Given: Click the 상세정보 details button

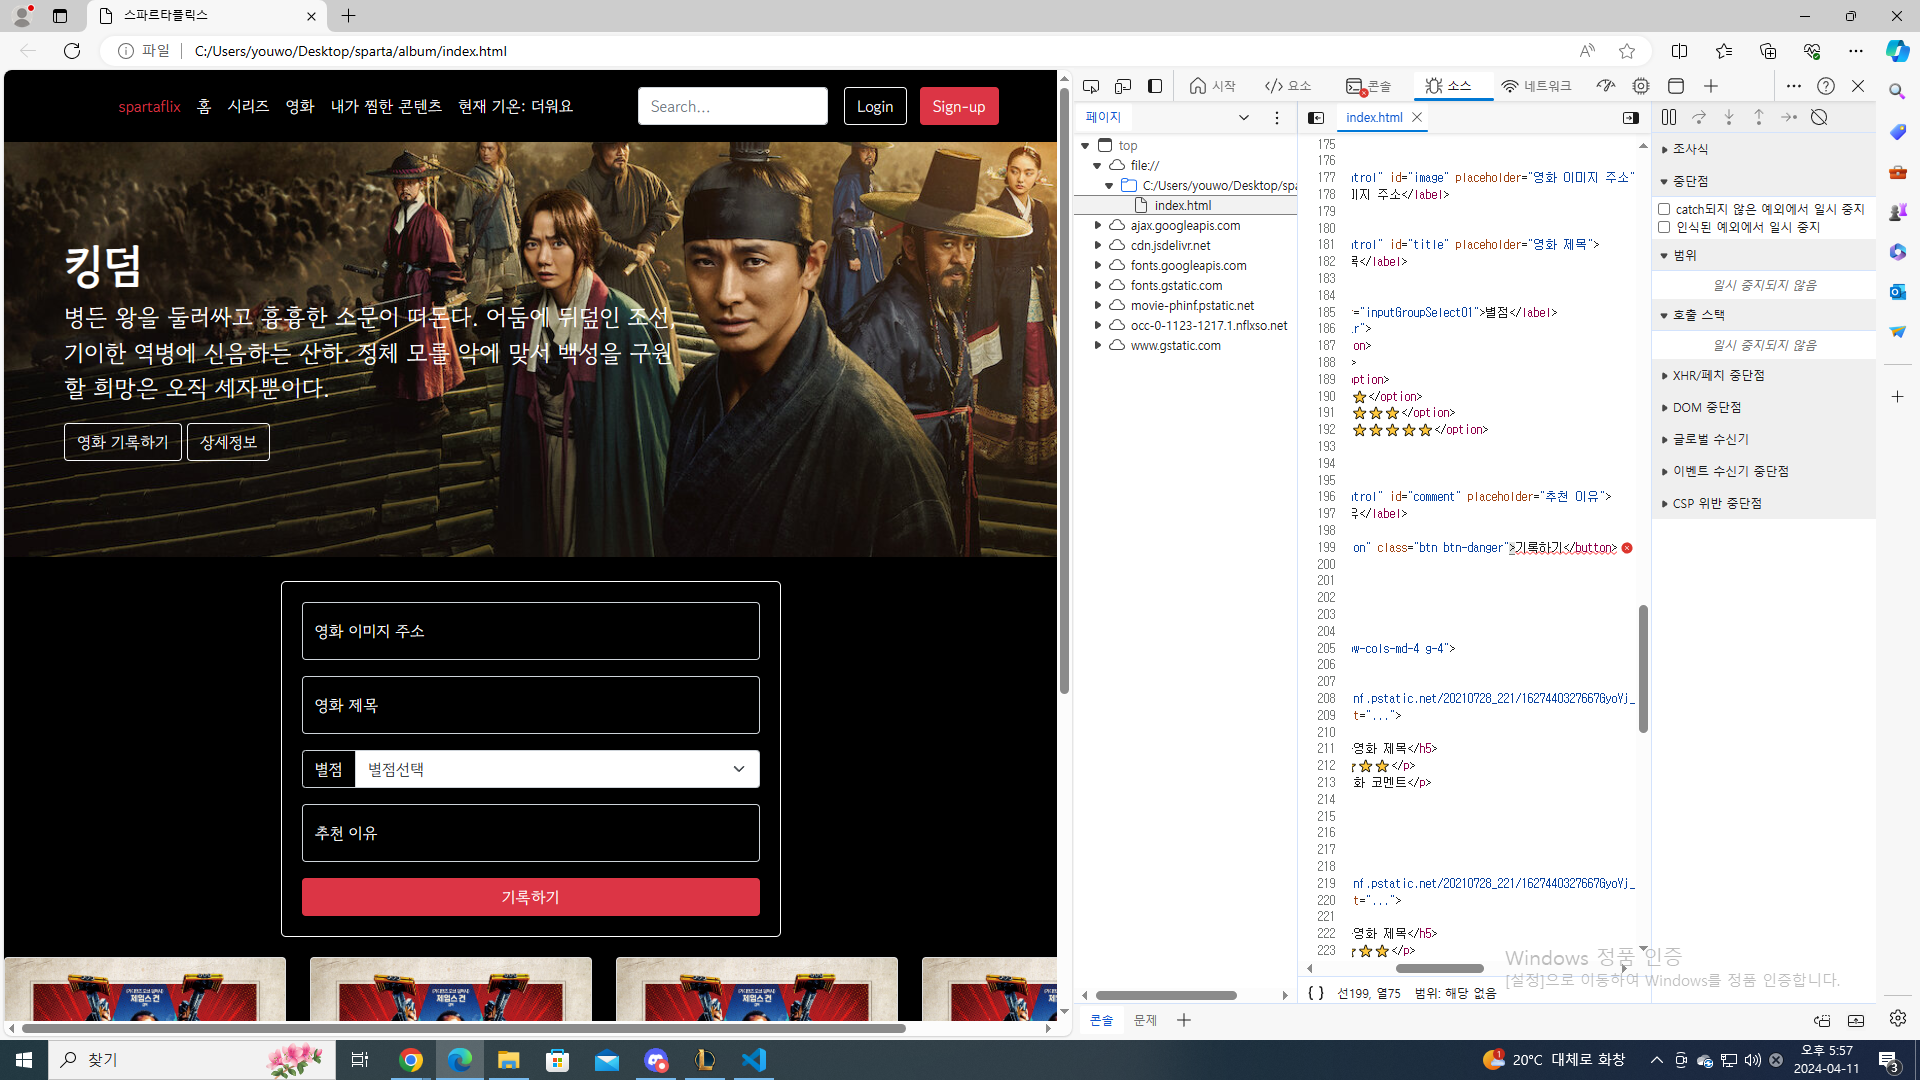Looking at the screenshot, I should pos(228,442).
